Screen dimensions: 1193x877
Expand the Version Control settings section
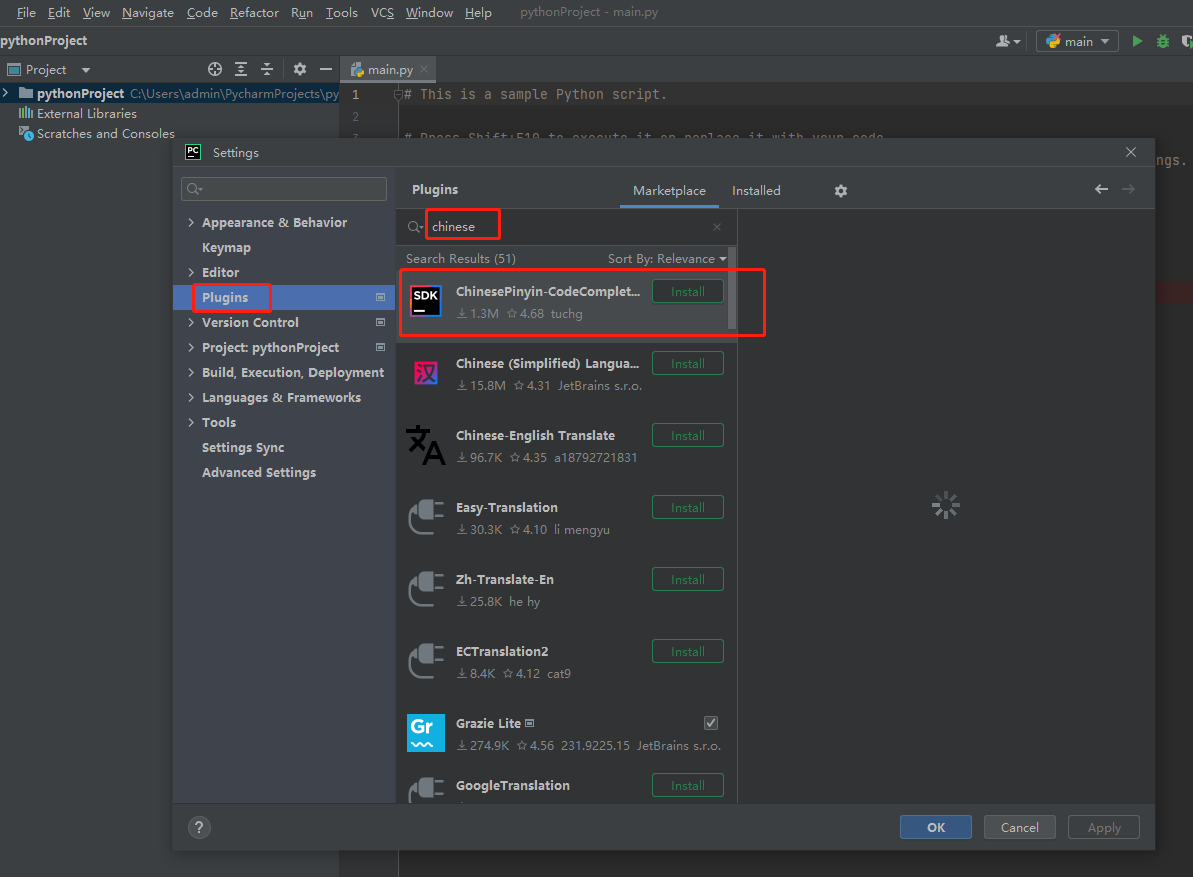pyautogui.click(x=191, y=323)
